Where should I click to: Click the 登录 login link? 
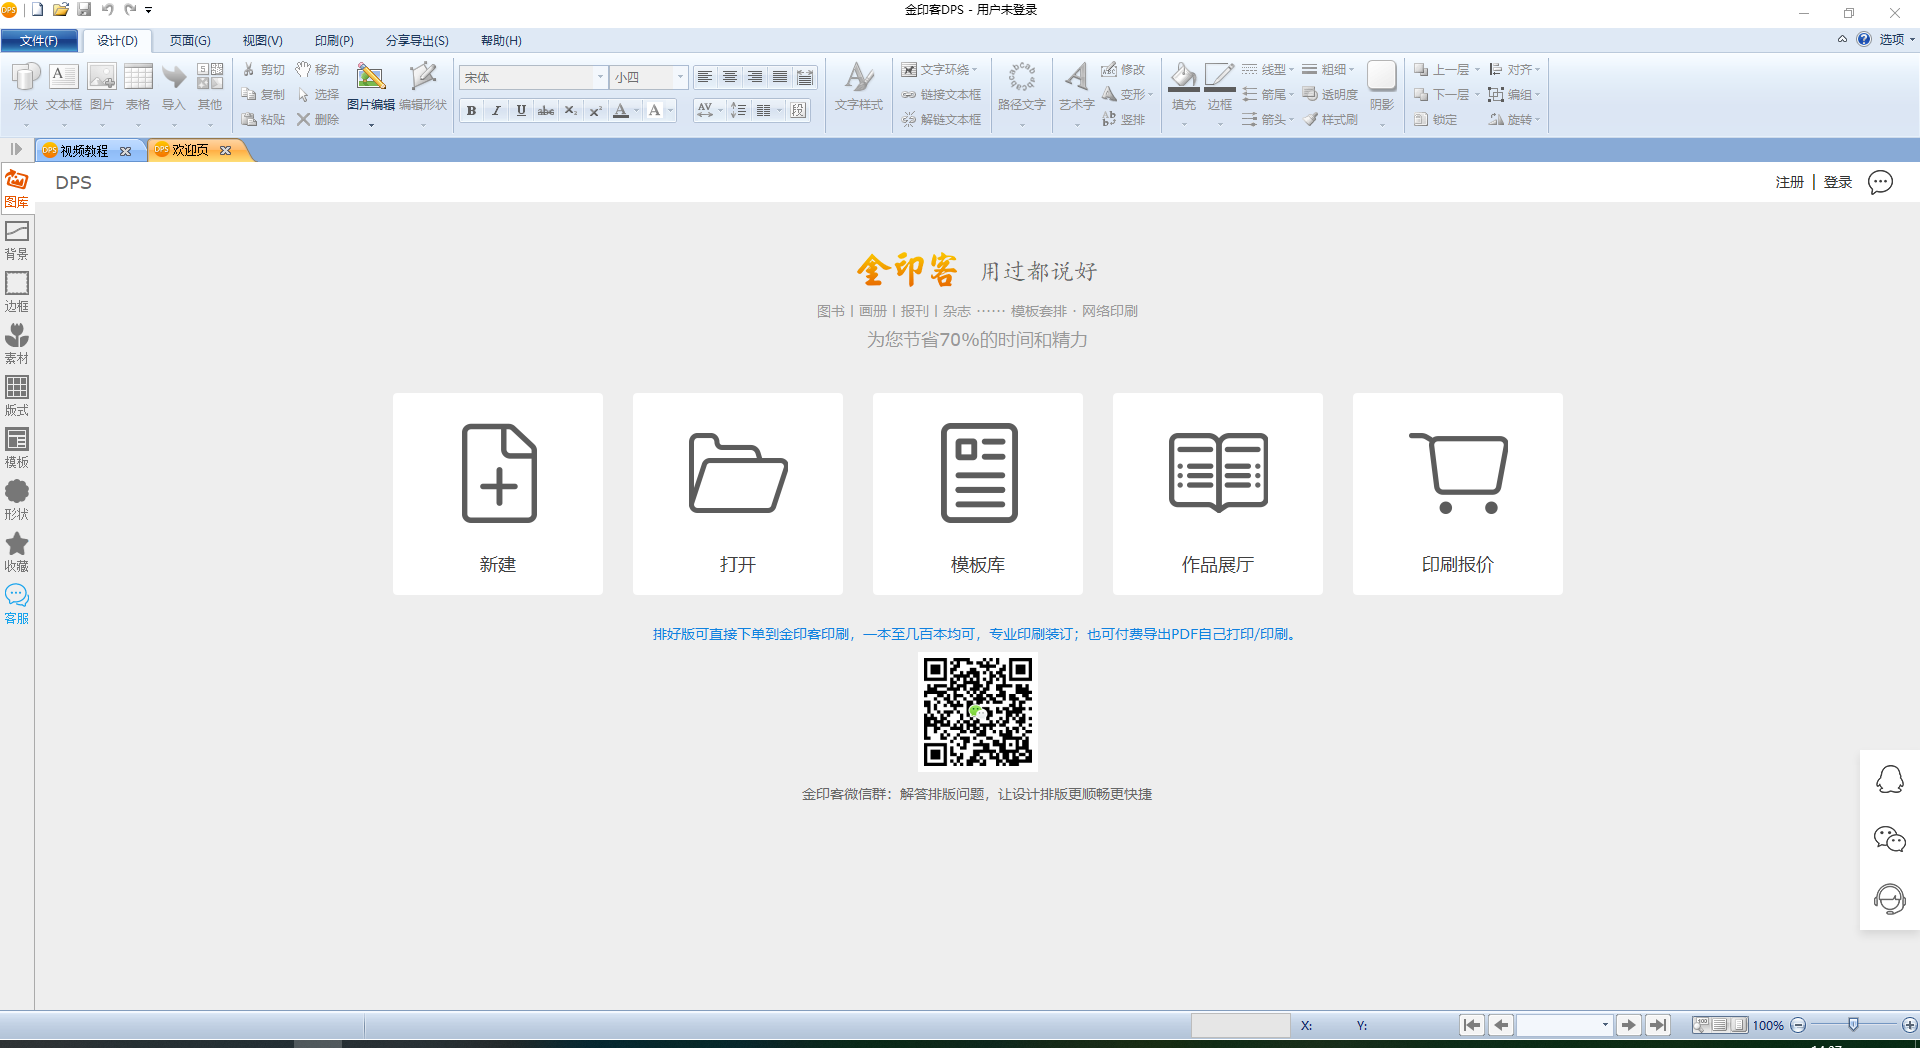point(1838,182)
